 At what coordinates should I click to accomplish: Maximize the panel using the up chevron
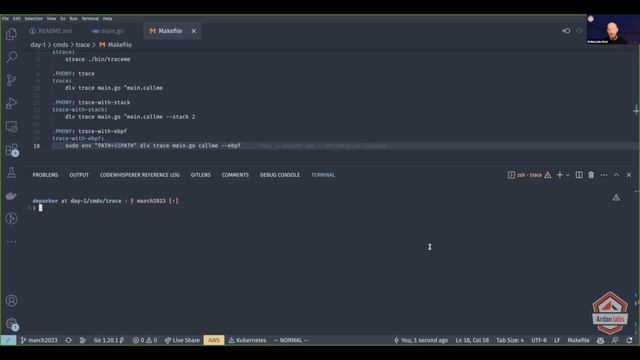tap(616, 175)
